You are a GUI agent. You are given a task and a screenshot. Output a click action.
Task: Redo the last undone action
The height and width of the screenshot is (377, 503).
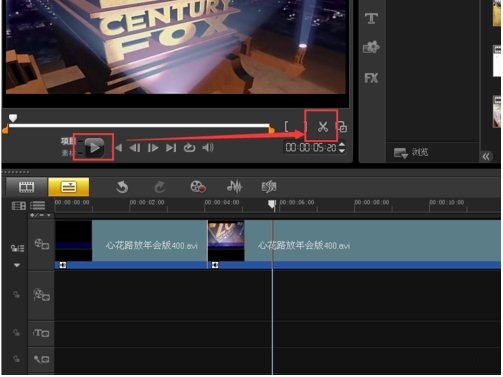pyautogui.click(x=160, y=187)
